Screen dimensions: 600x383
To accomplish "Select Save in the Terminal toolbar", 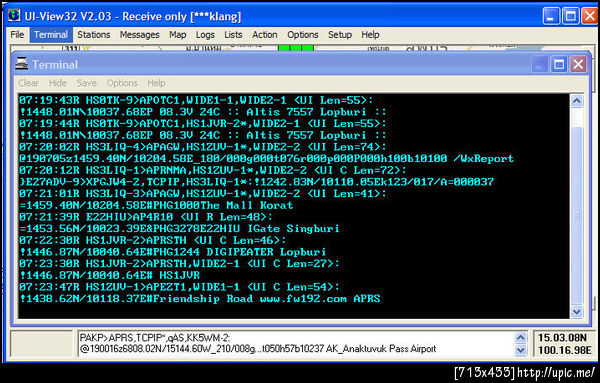I will 86,83.
